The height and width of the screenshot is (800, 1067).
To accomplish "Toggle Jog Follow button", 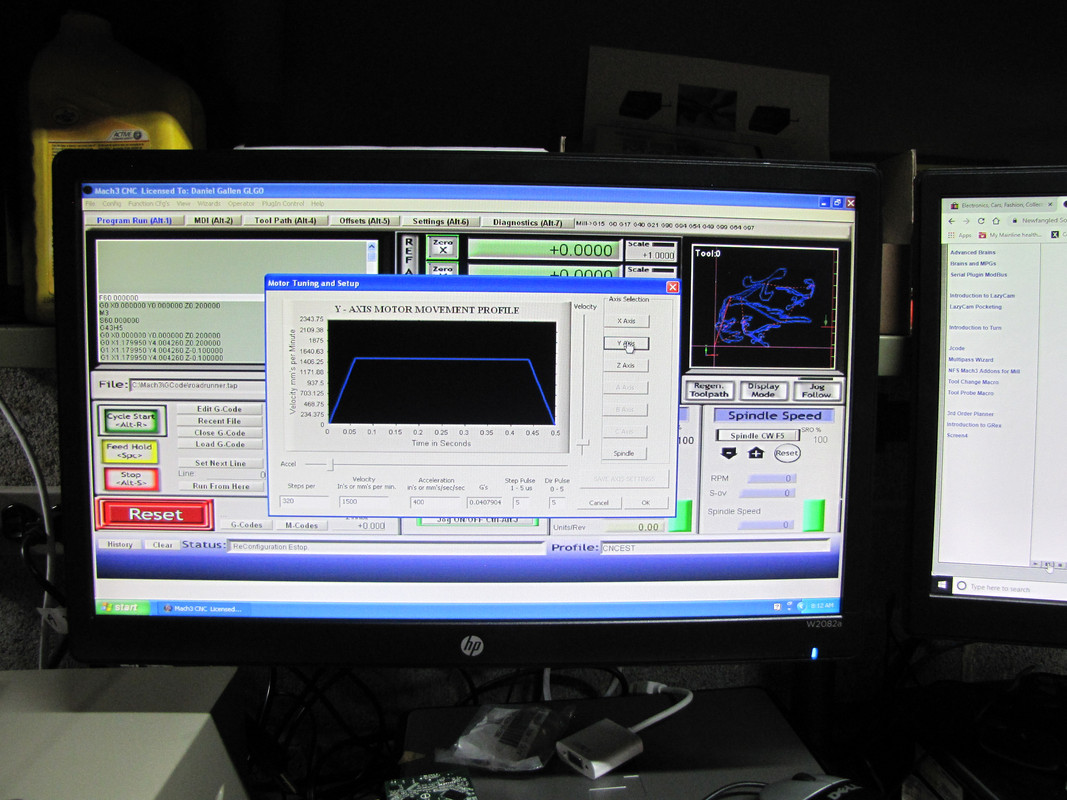I will (x=817, y=390).
